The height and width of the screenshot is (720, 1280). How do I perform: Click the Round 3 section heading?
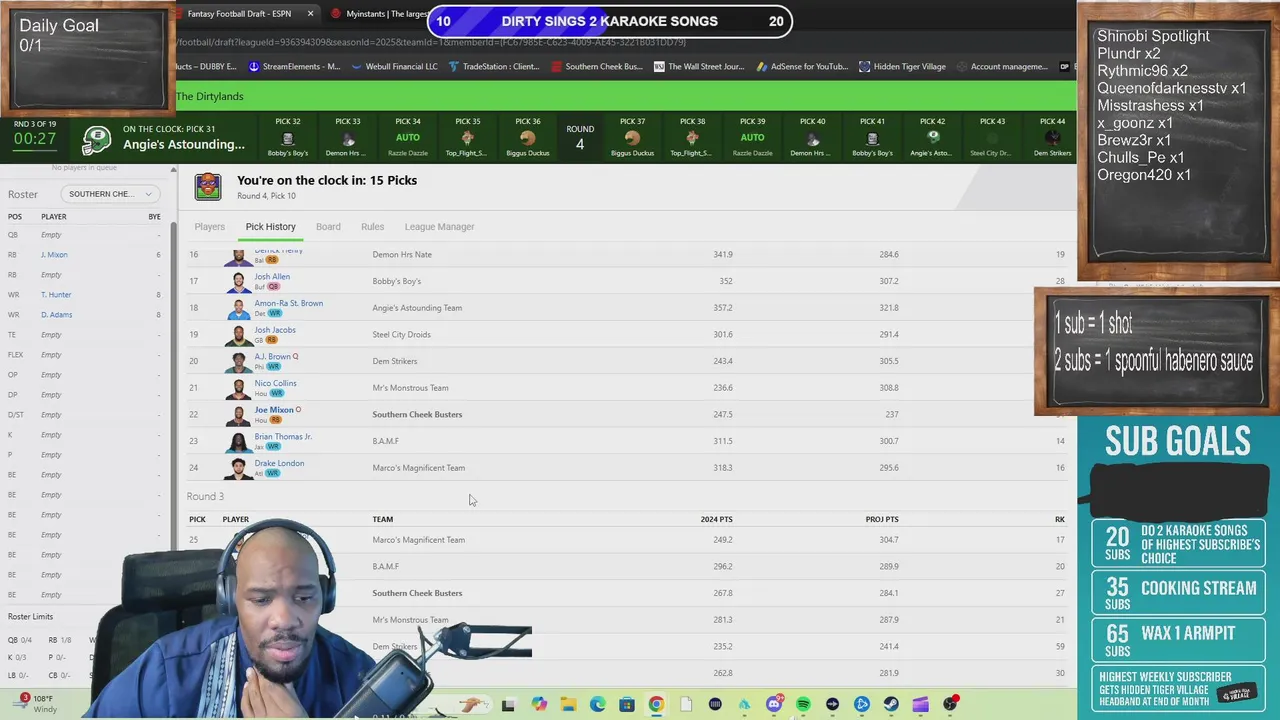click(205, 496)
